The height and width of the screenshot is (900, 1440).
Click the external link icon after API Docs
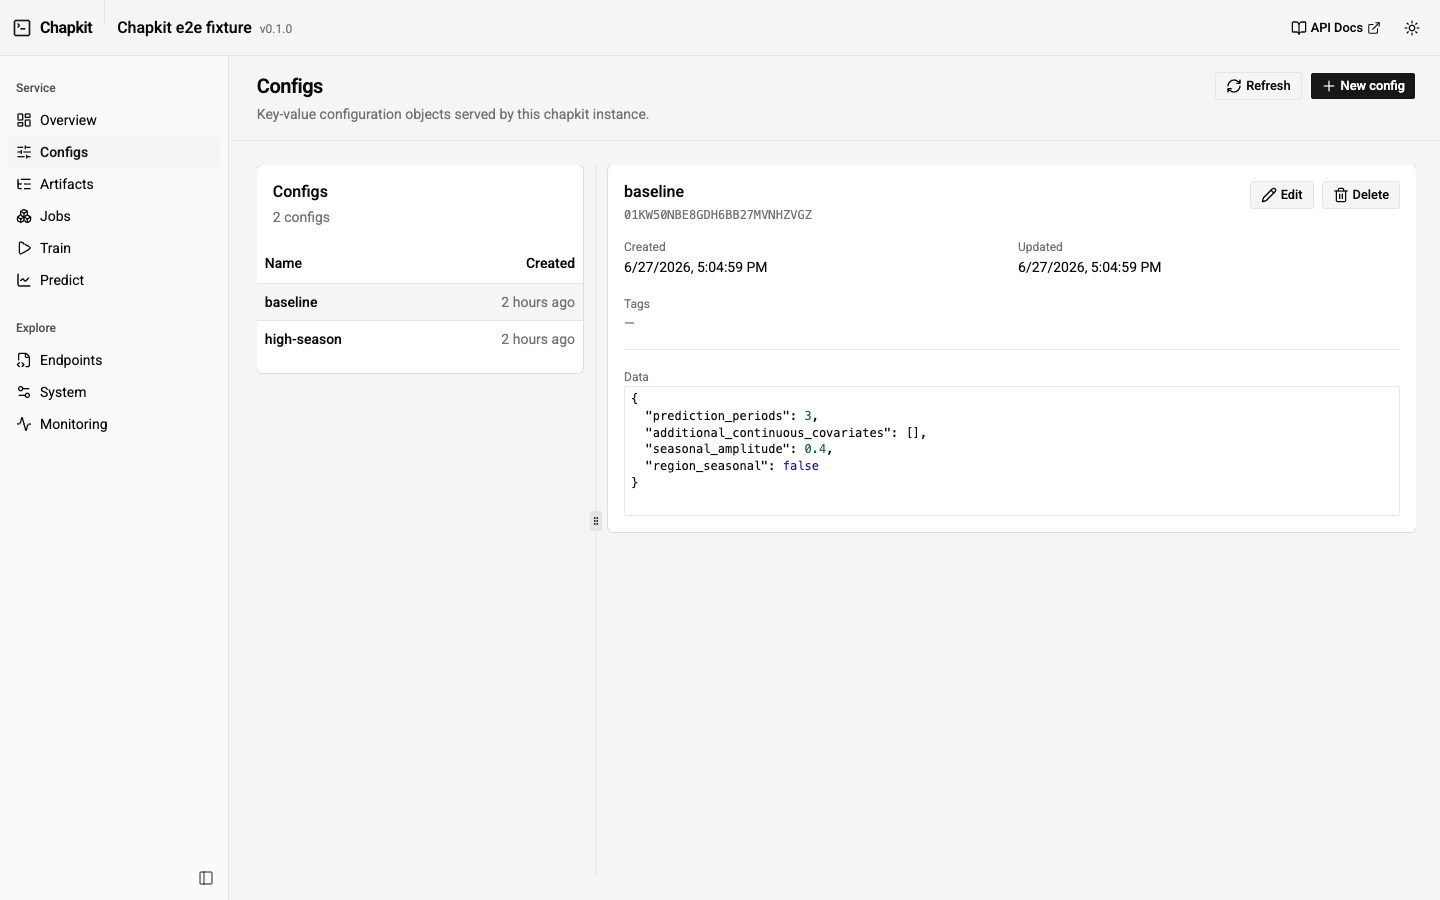tap(1374, 28)
